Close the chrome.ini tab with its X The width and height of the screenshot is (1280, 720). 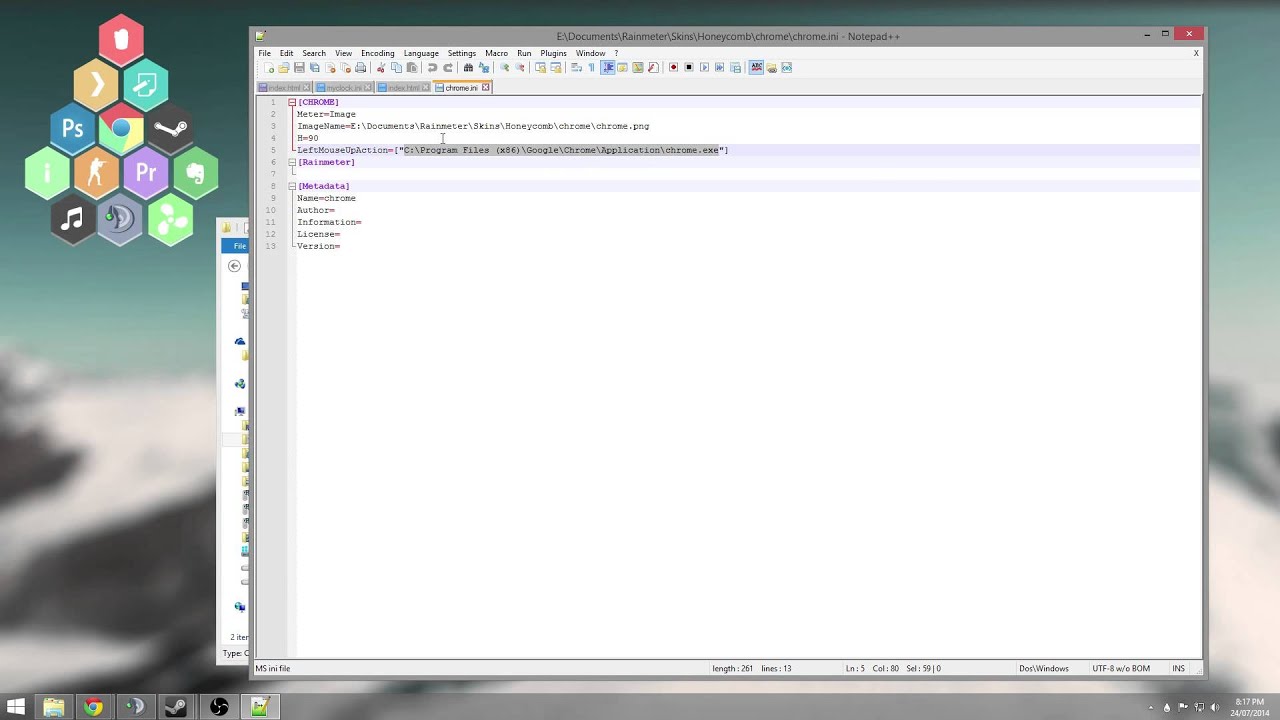point(486,88)
